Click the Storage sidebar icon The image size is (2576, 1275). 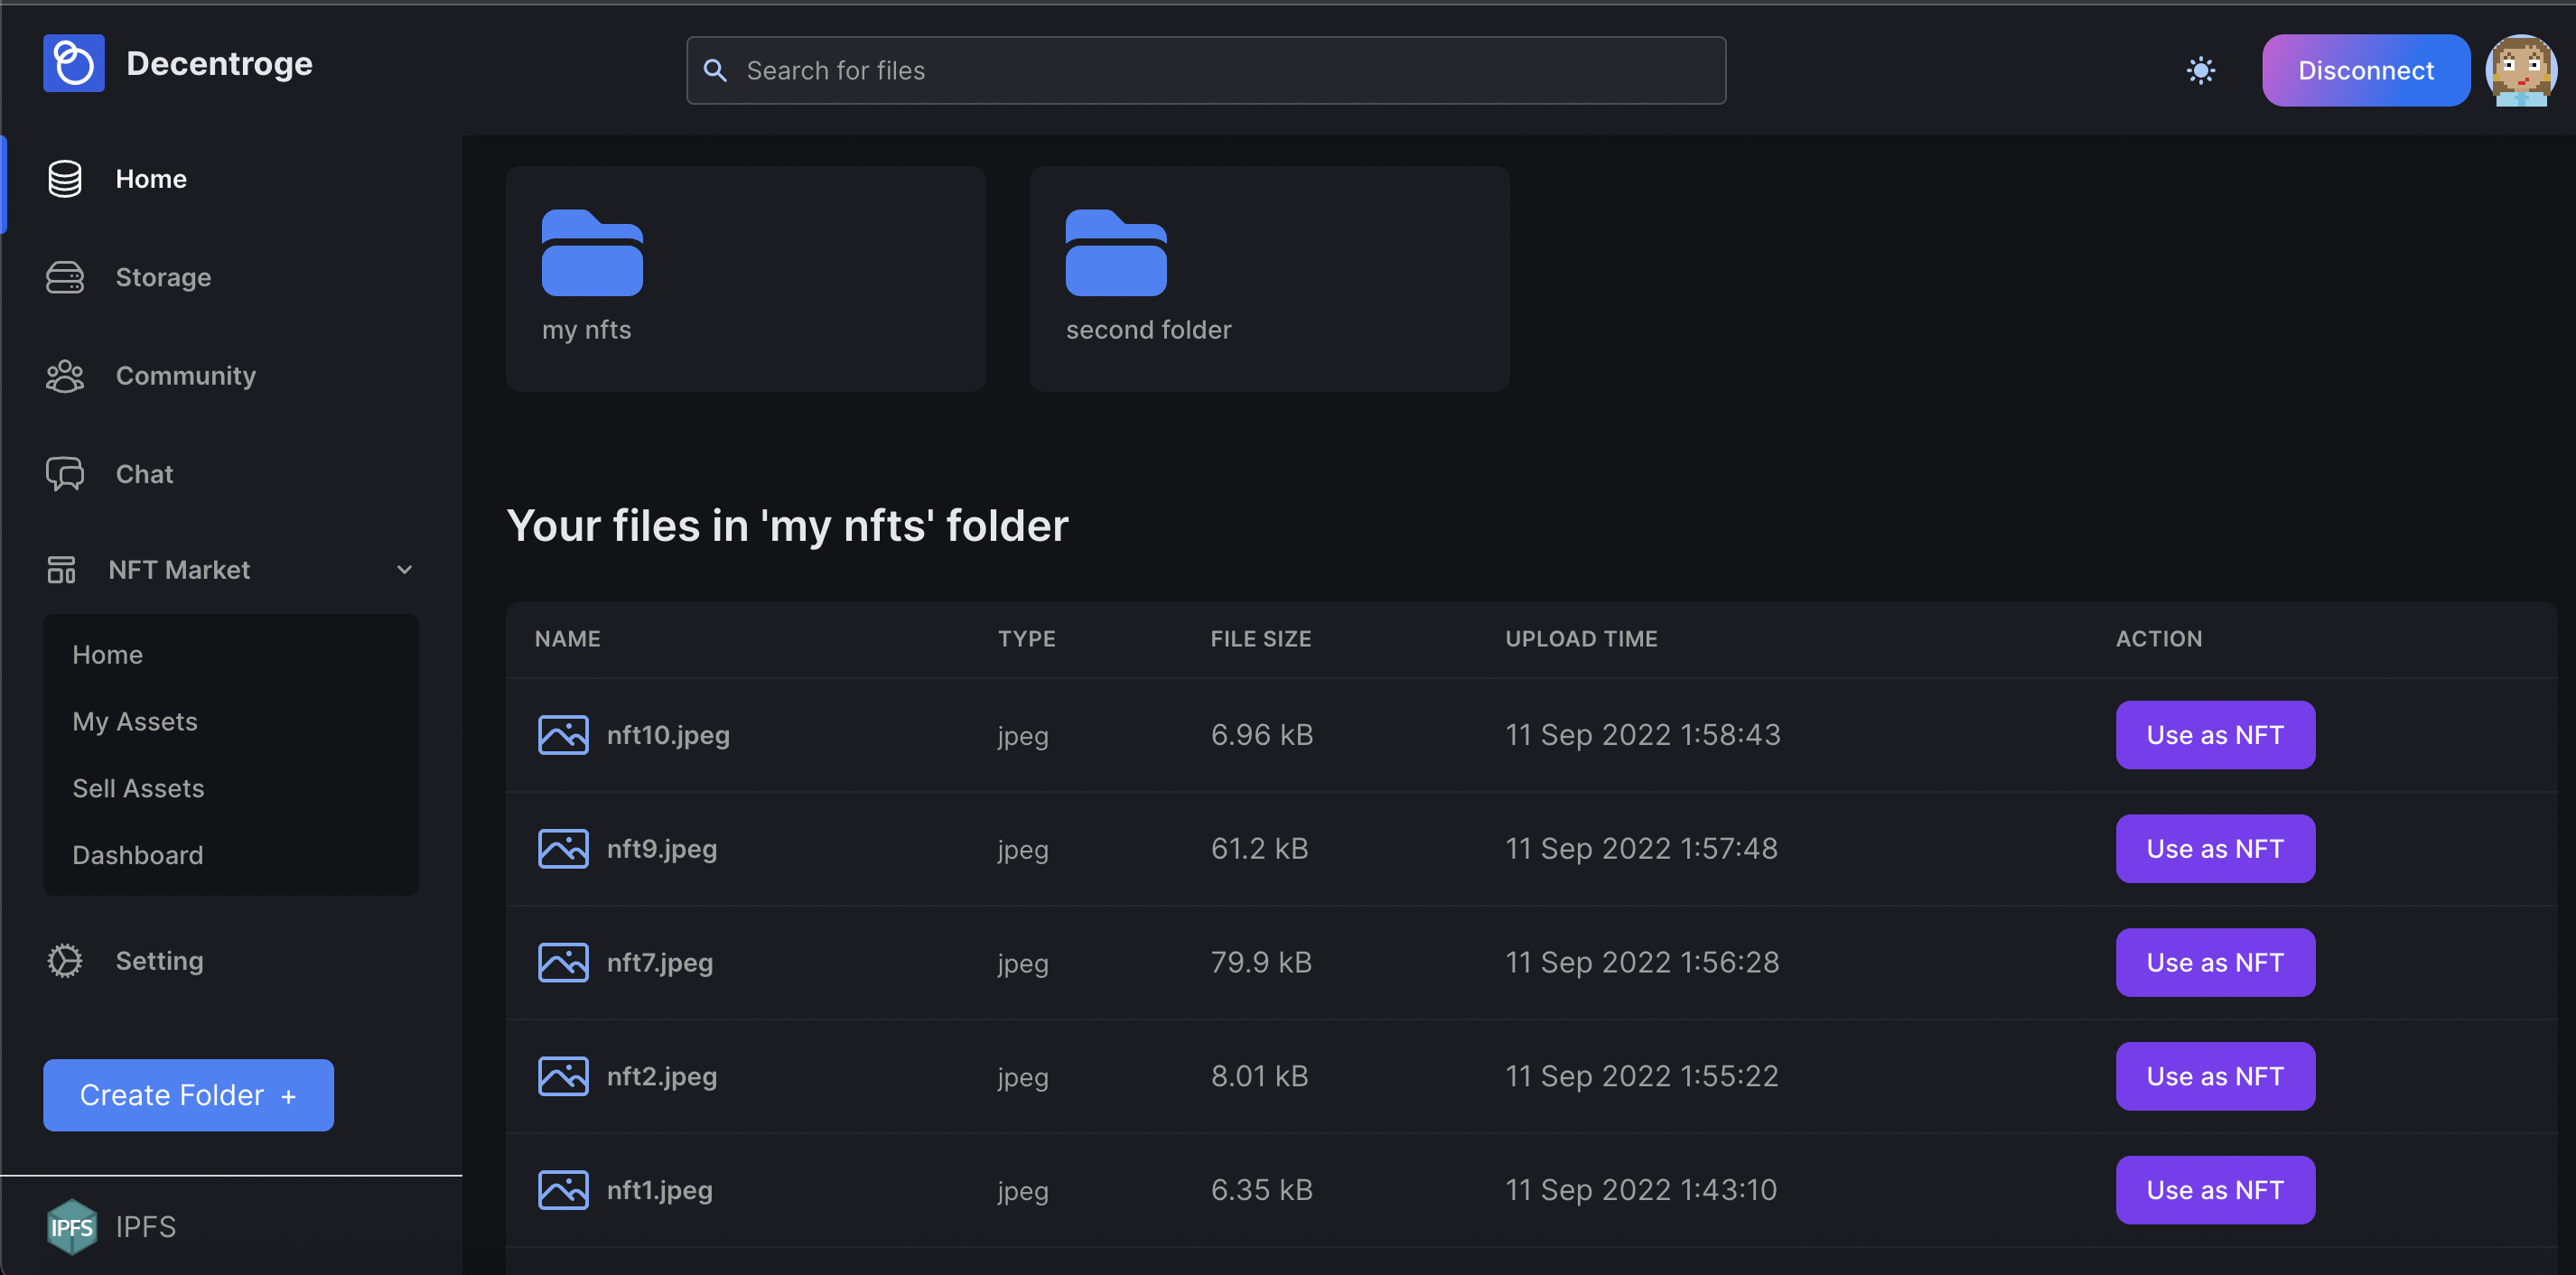pos(65,277)
